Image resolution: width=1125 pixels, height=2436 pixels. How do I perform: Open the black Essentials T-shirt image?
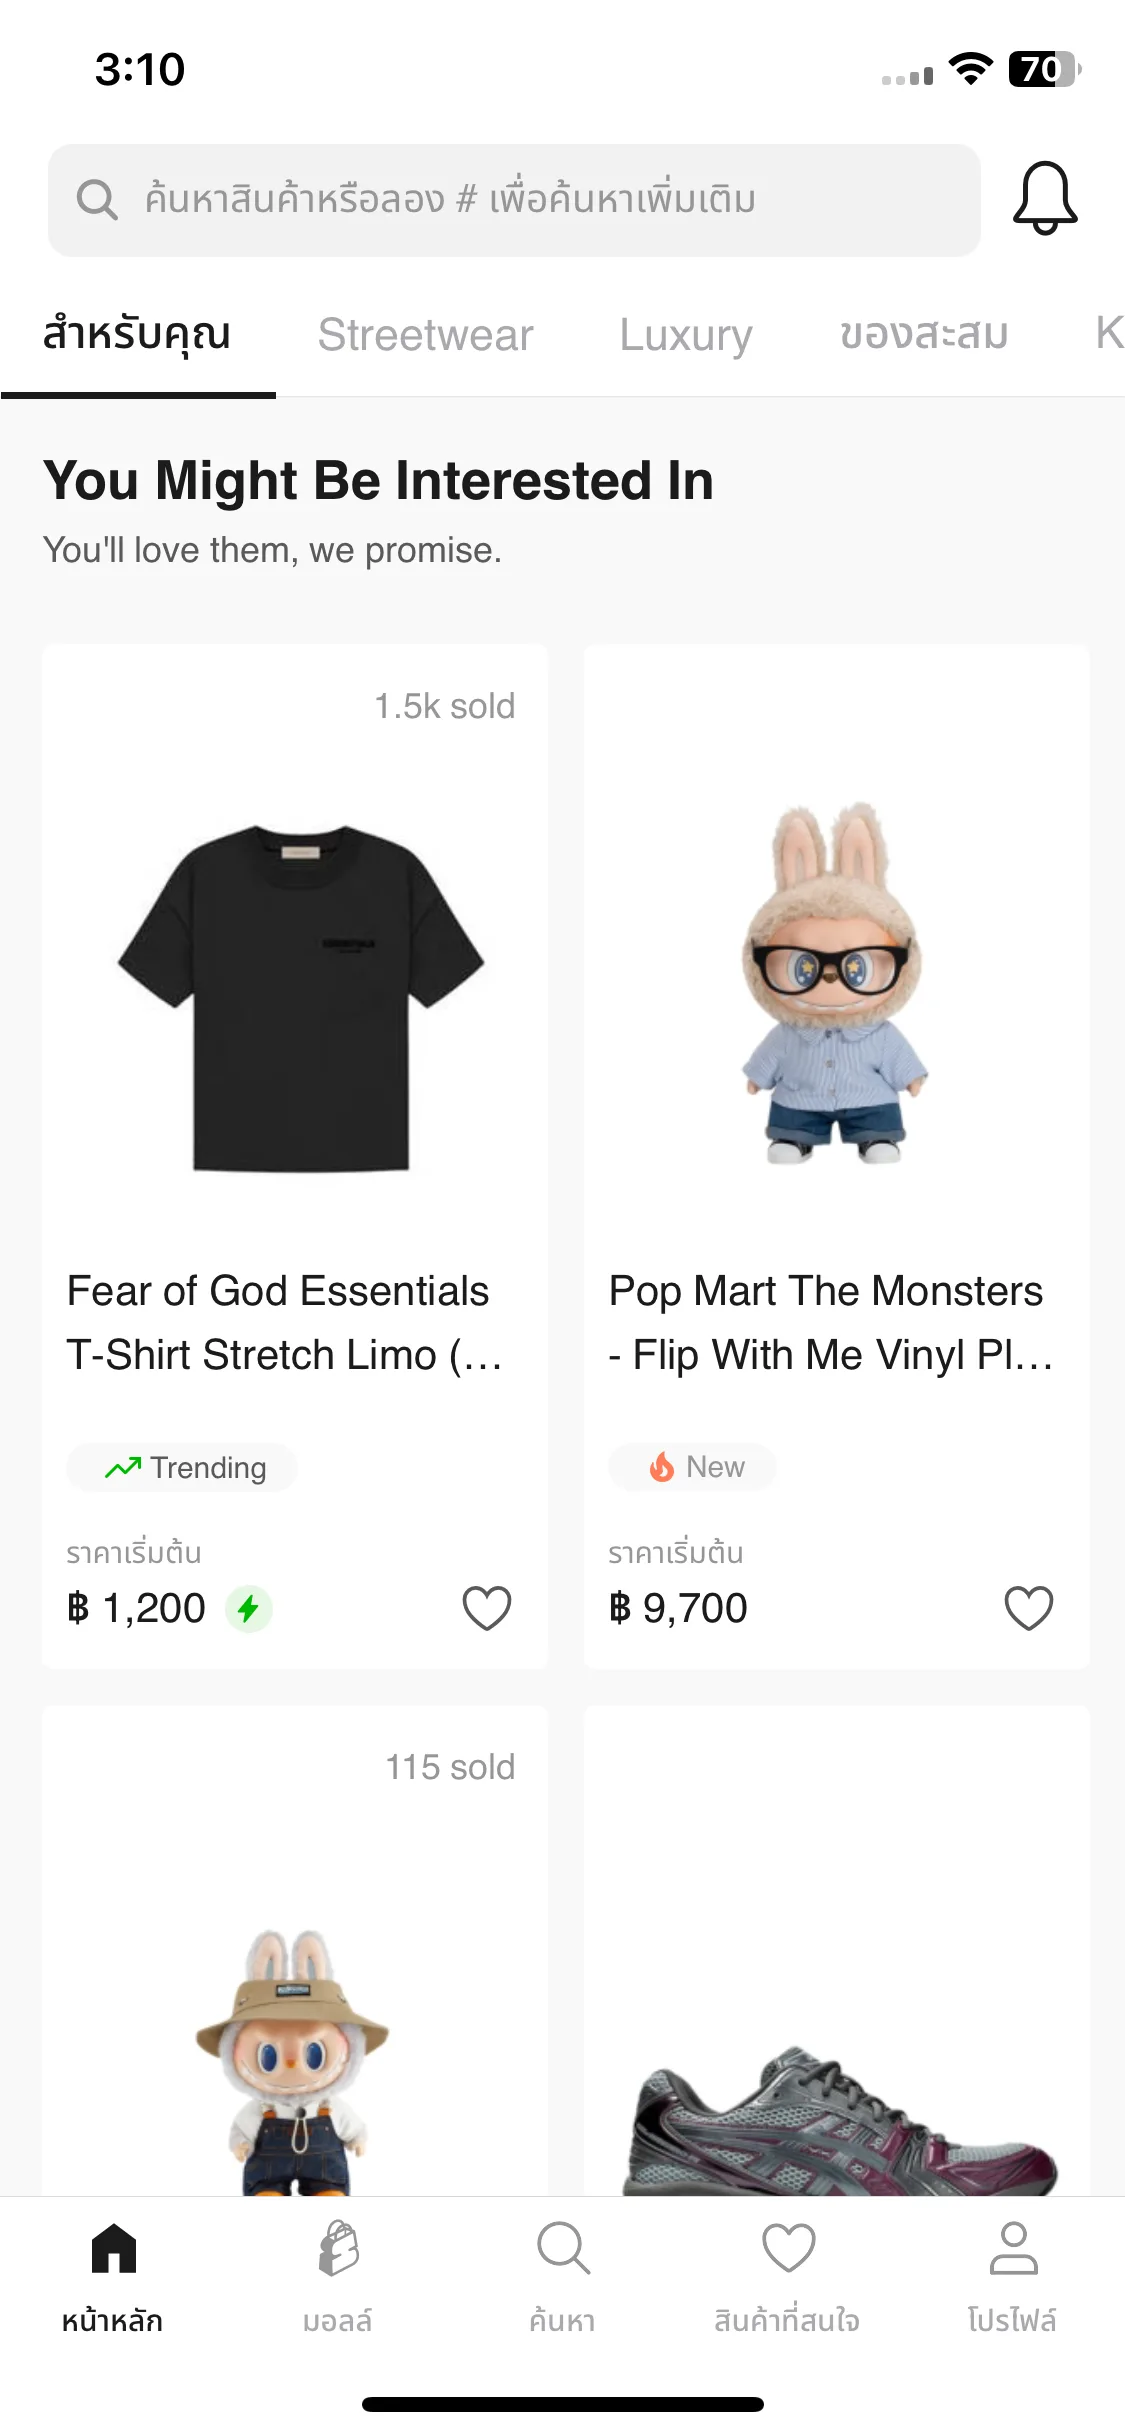pyautogui.click(x=300, y=998)
